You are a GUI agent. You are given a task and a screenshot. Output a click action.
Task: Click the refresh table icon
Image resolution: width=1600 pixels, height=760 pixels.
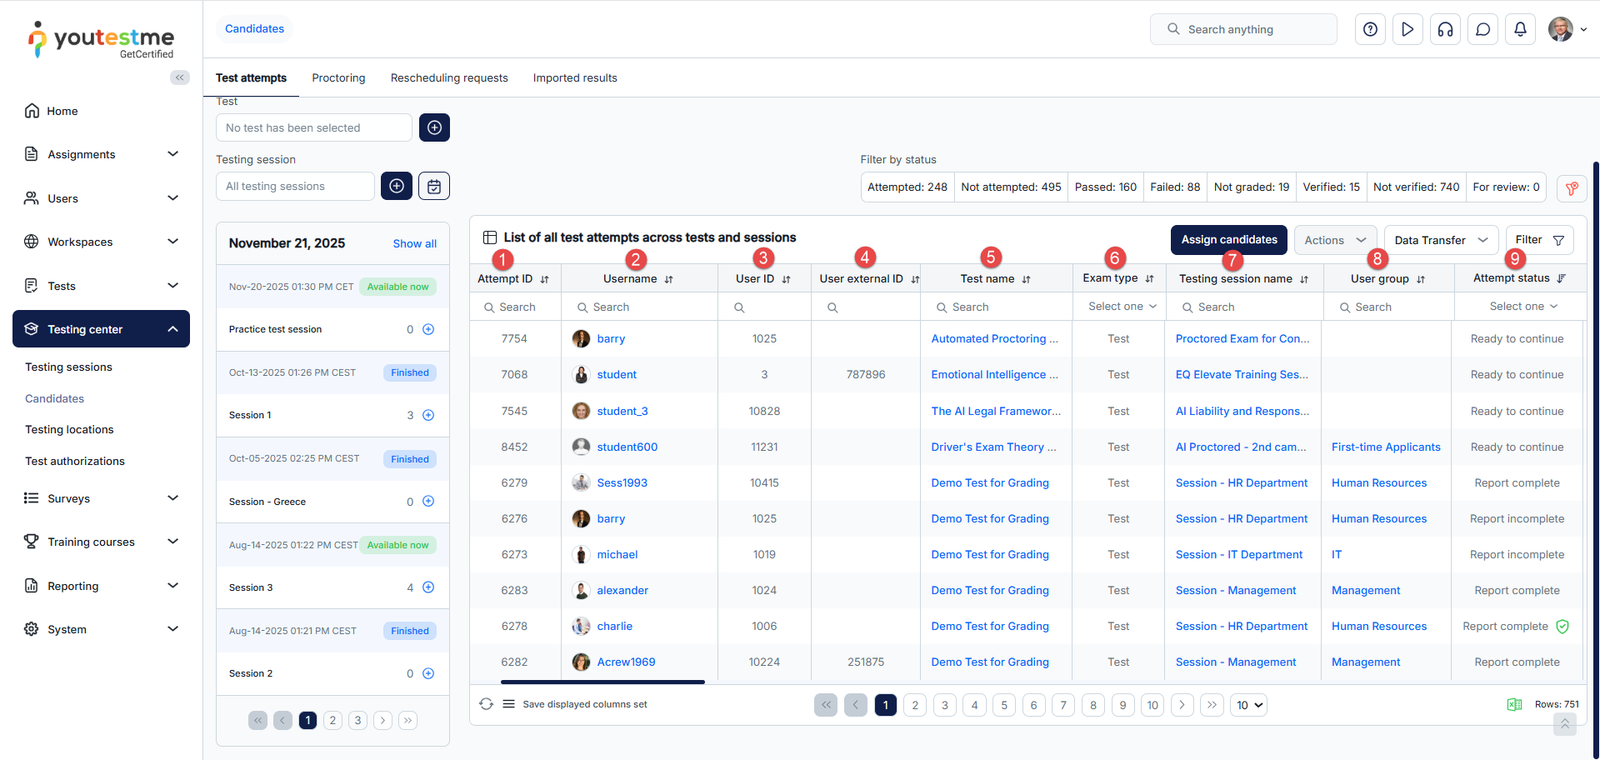coord(486,704)
